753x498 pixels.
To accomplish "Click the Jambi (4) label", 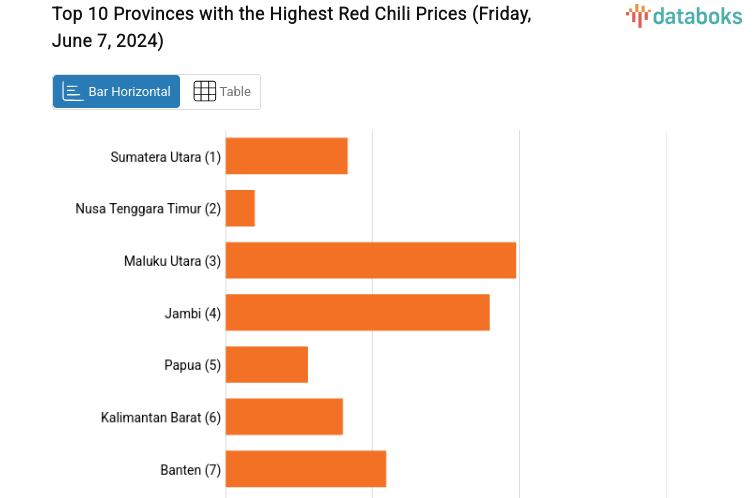I will (x=192, y=313).
